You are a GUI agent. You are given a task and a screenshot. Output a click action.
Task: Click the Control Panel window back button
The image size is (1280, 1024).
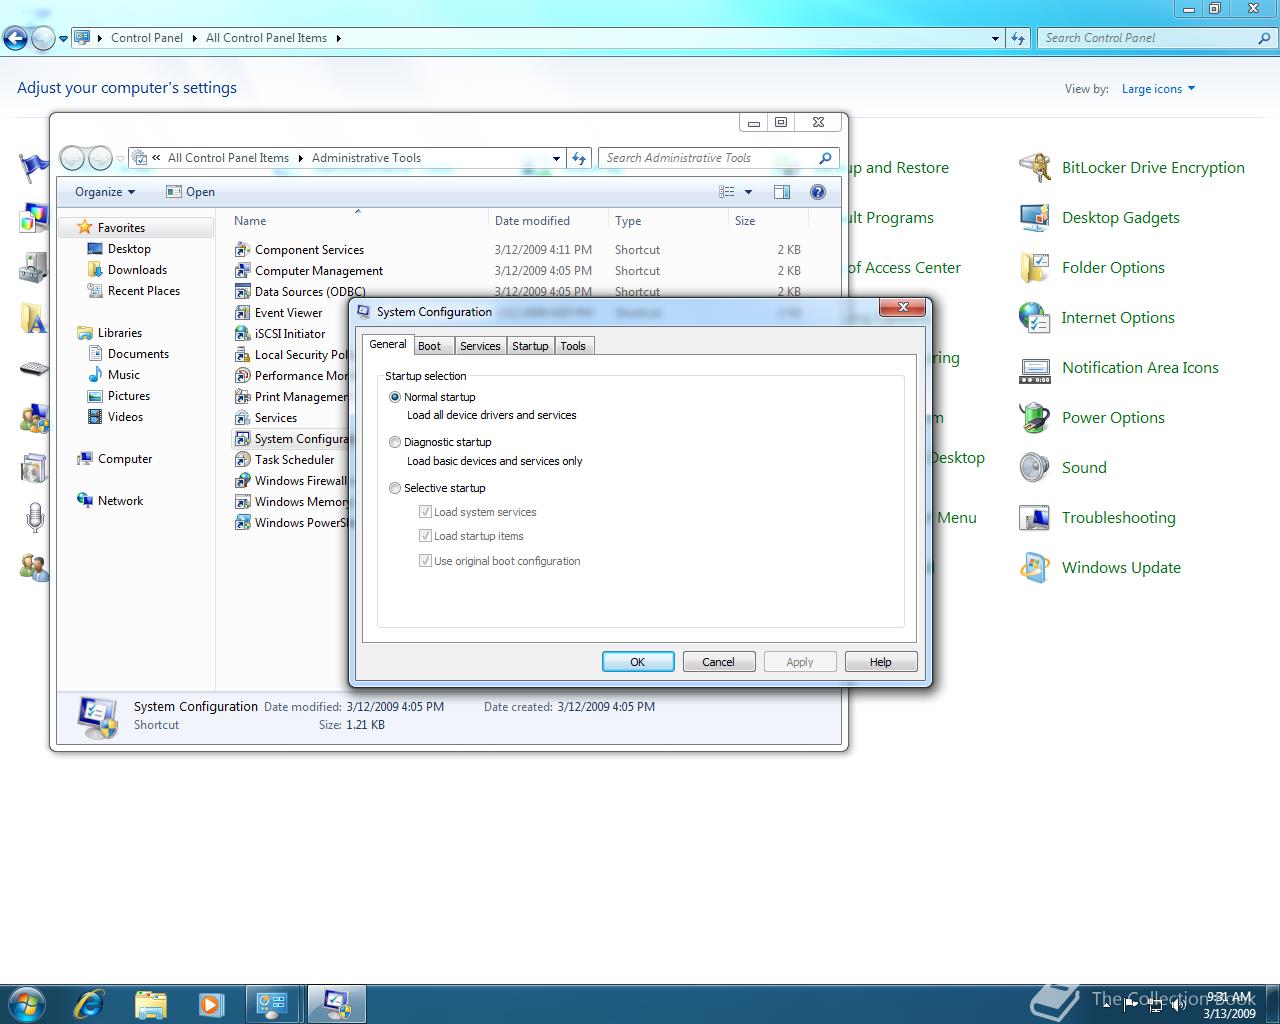click(15, 39)
